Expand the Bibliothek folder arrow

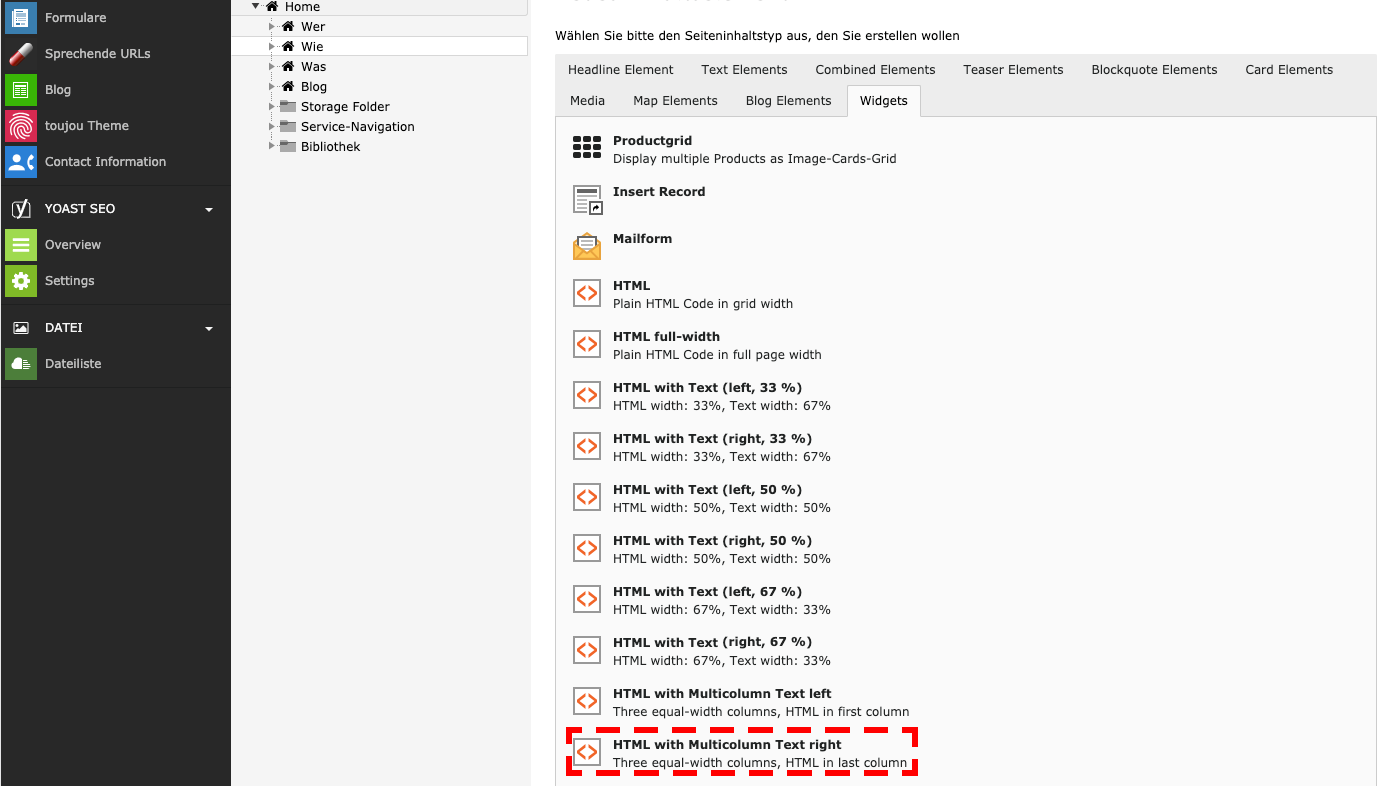(x=271, y=147)
